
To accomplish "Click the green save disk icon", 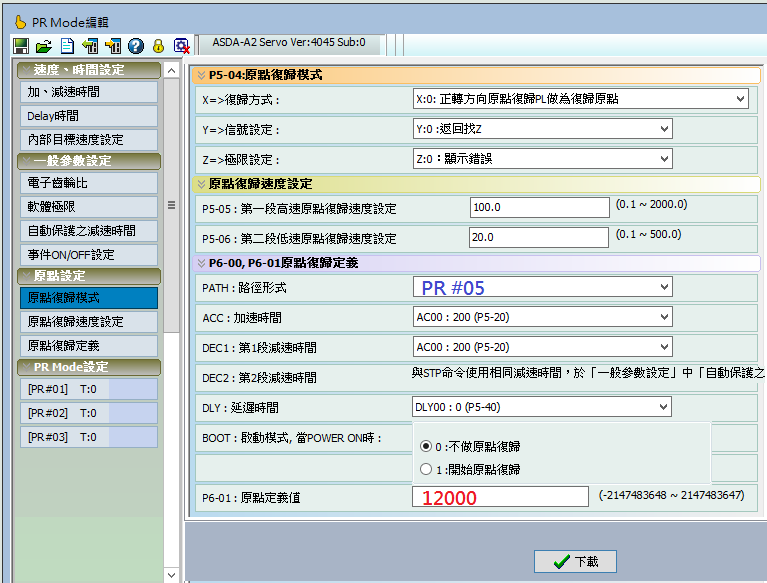I will click(x=20, y=45).
